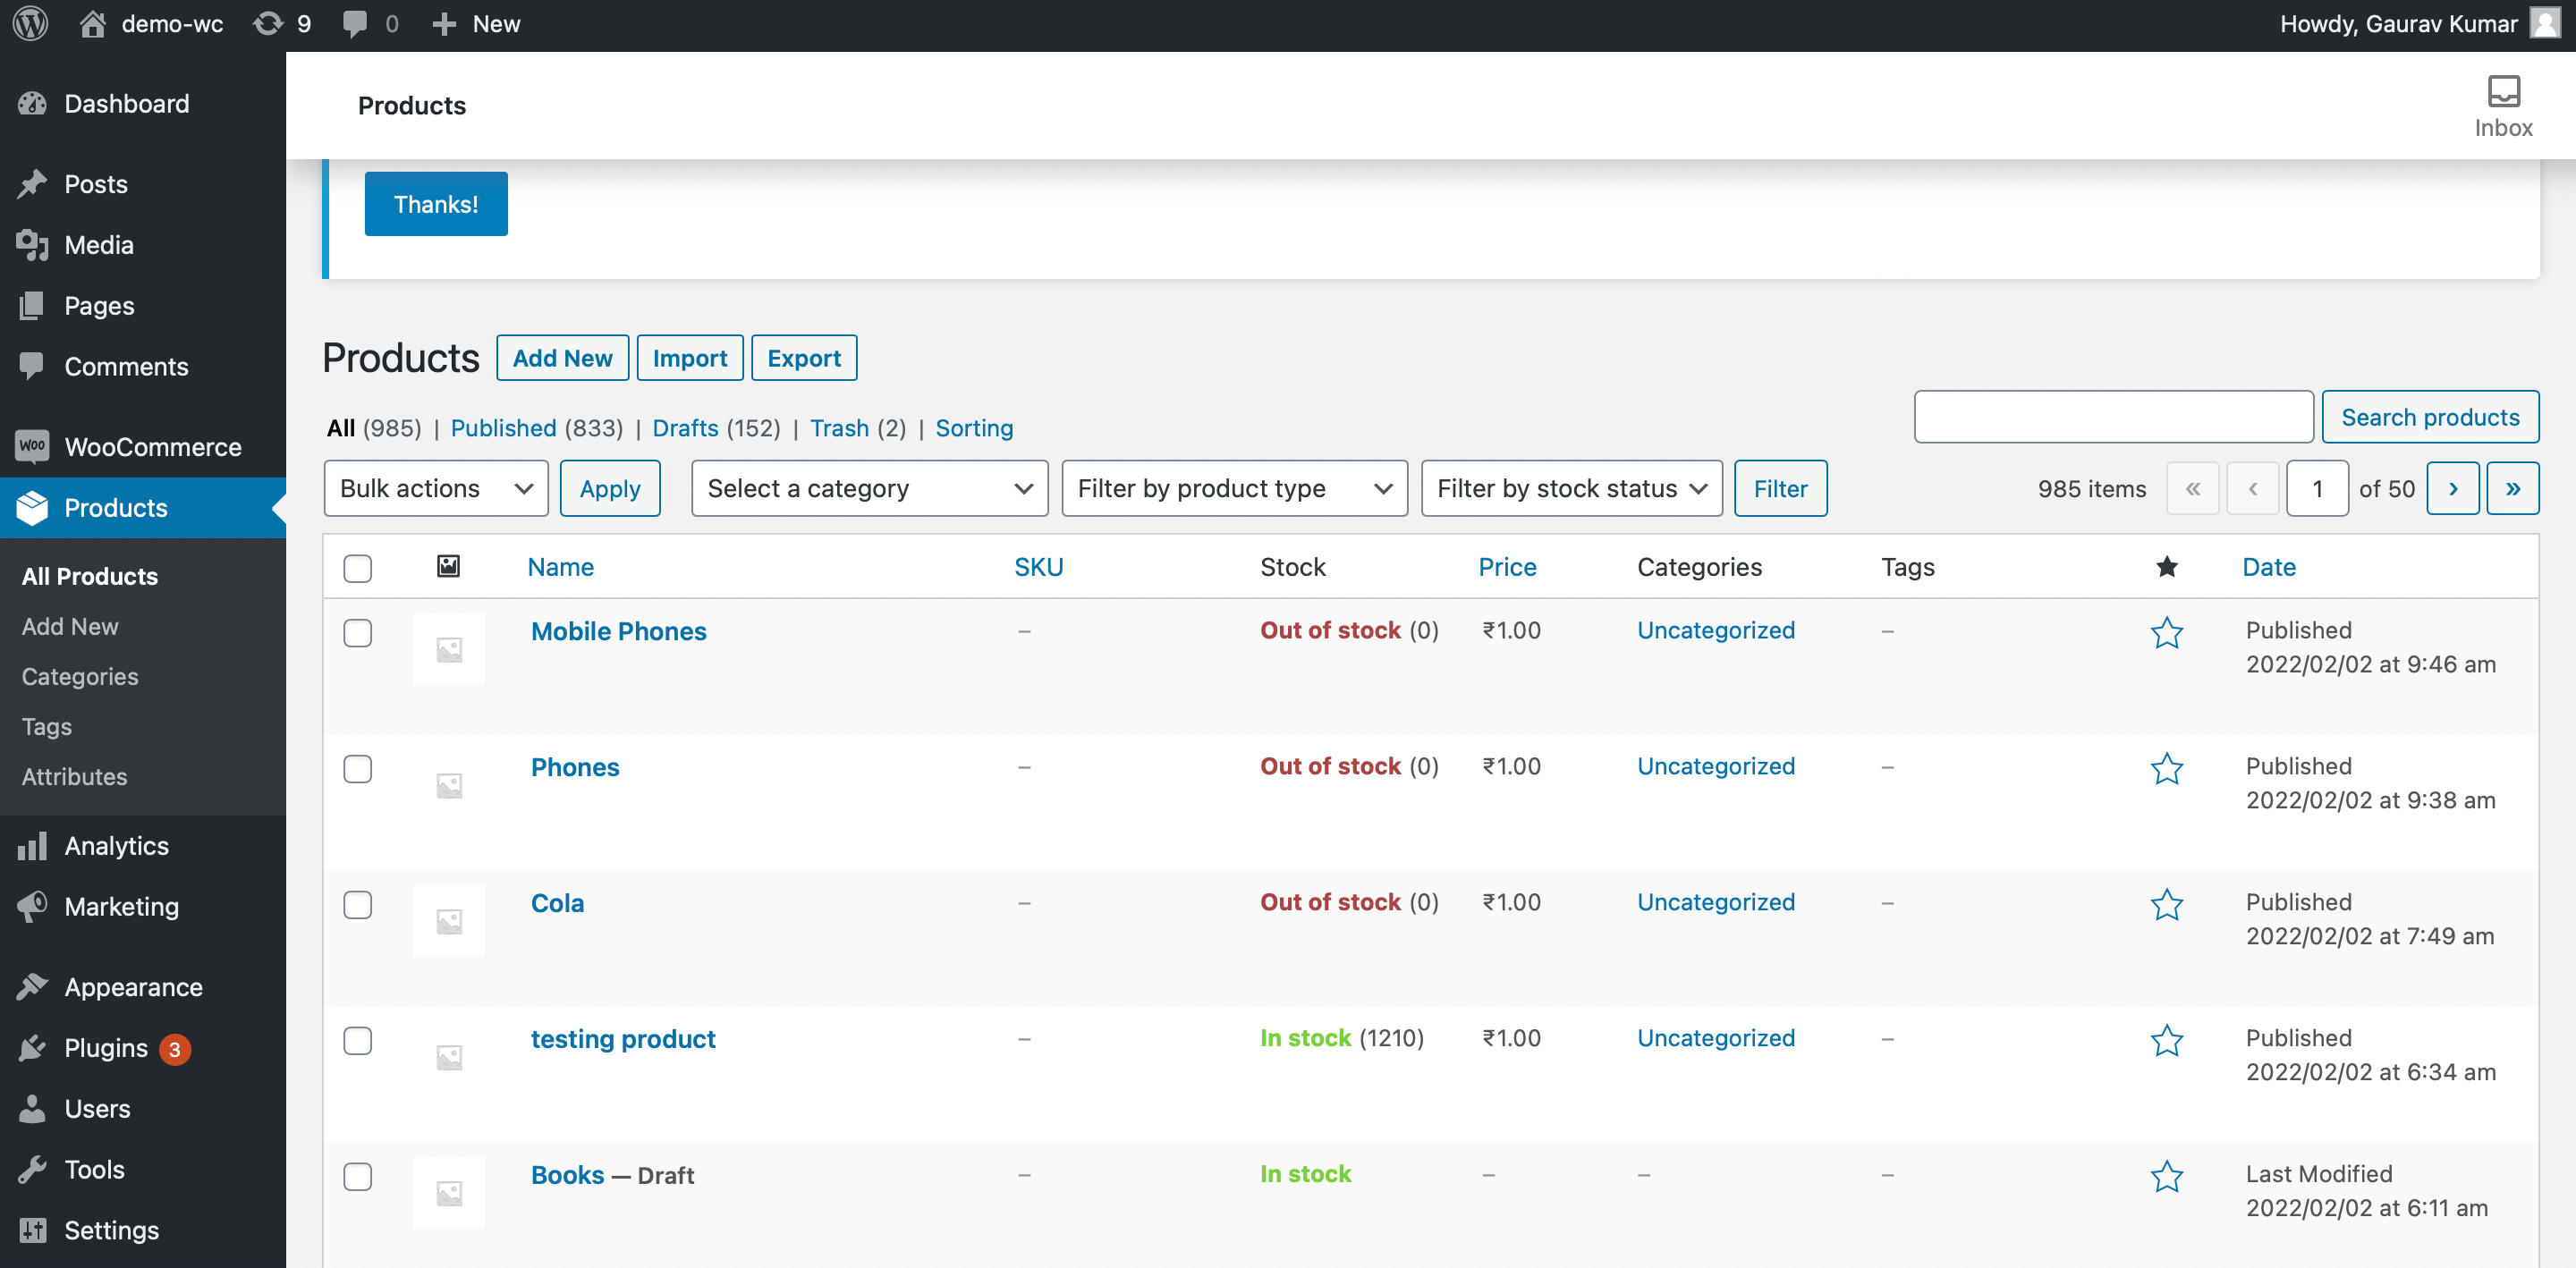
Task: Sort by the featured star column header
Action: click(2166, 567)
